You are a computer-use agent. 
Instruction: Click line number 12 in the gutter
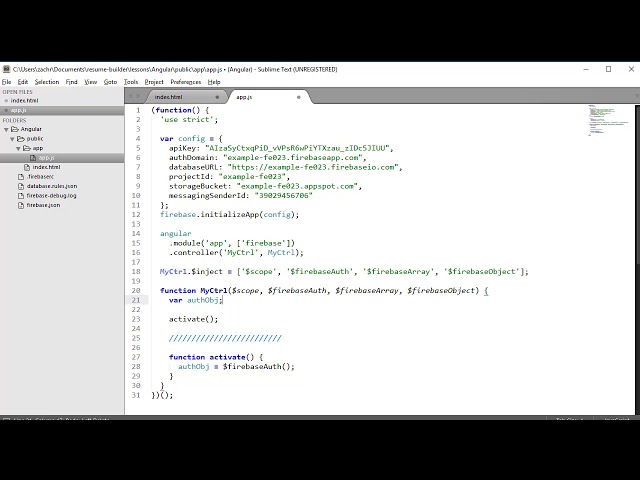coord(136,215)
